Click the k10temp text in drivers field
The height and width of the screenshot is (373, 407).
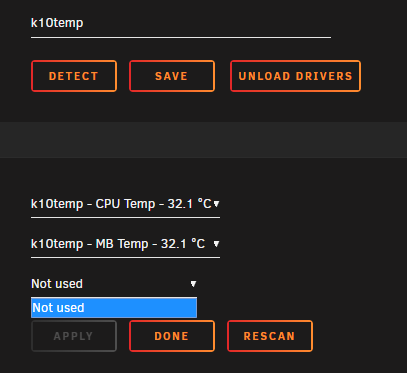pyautogui.click(x=57, y=23)
